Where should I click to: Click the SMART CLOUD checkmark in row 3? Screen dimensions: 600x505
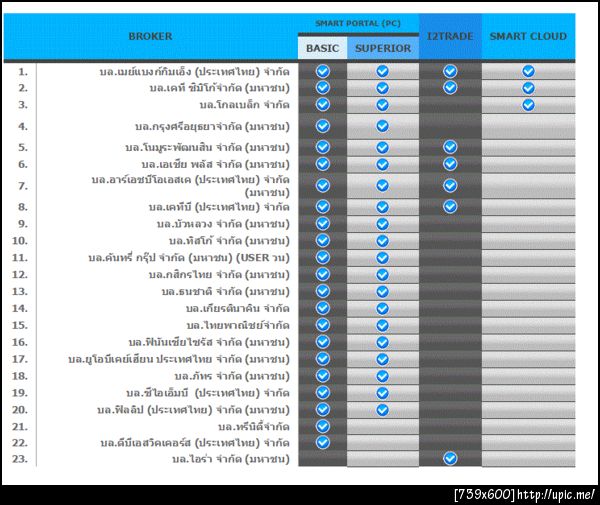click(x=528, y=105)
